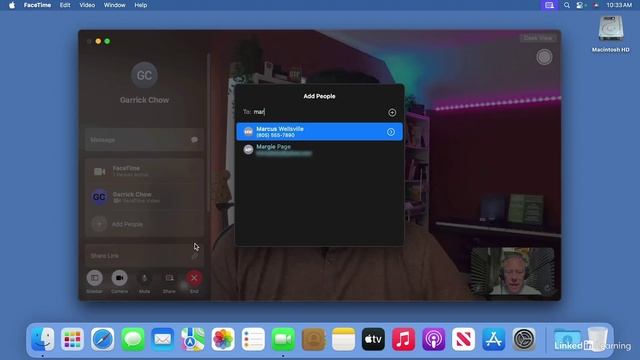Open Contacts from the Dock

point(313,339)
